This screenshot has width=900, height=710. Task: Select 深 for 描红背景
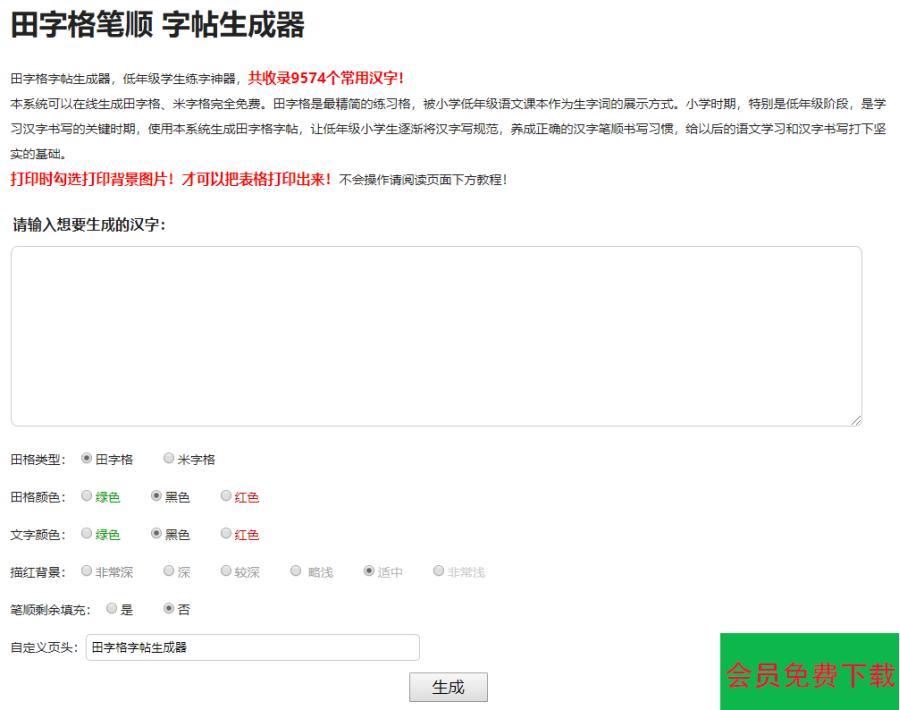tap(168, 571)
